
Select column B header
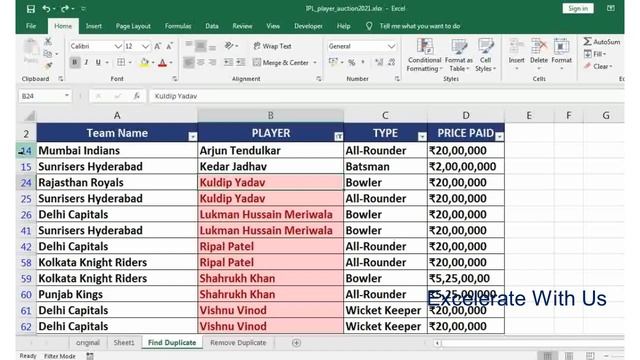click(x=270, y=116)
